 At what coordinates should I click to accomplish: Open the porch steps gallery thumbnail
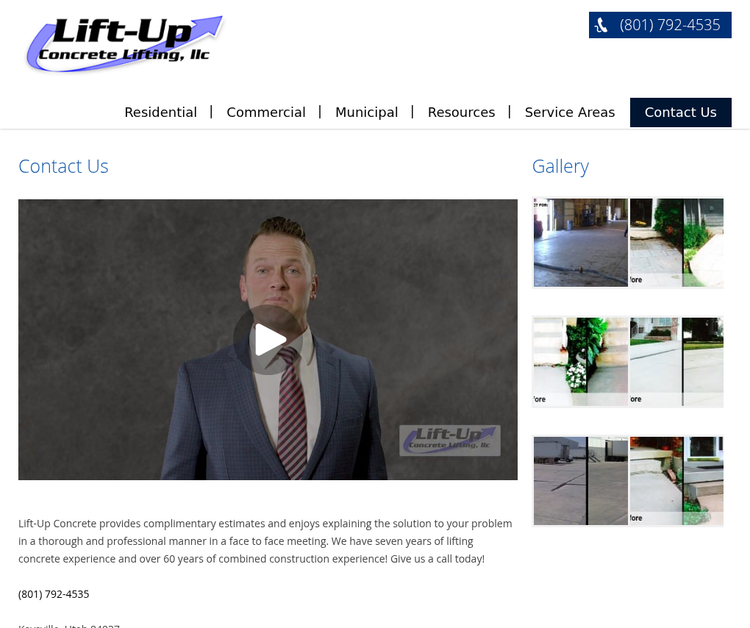click(676, 481)
